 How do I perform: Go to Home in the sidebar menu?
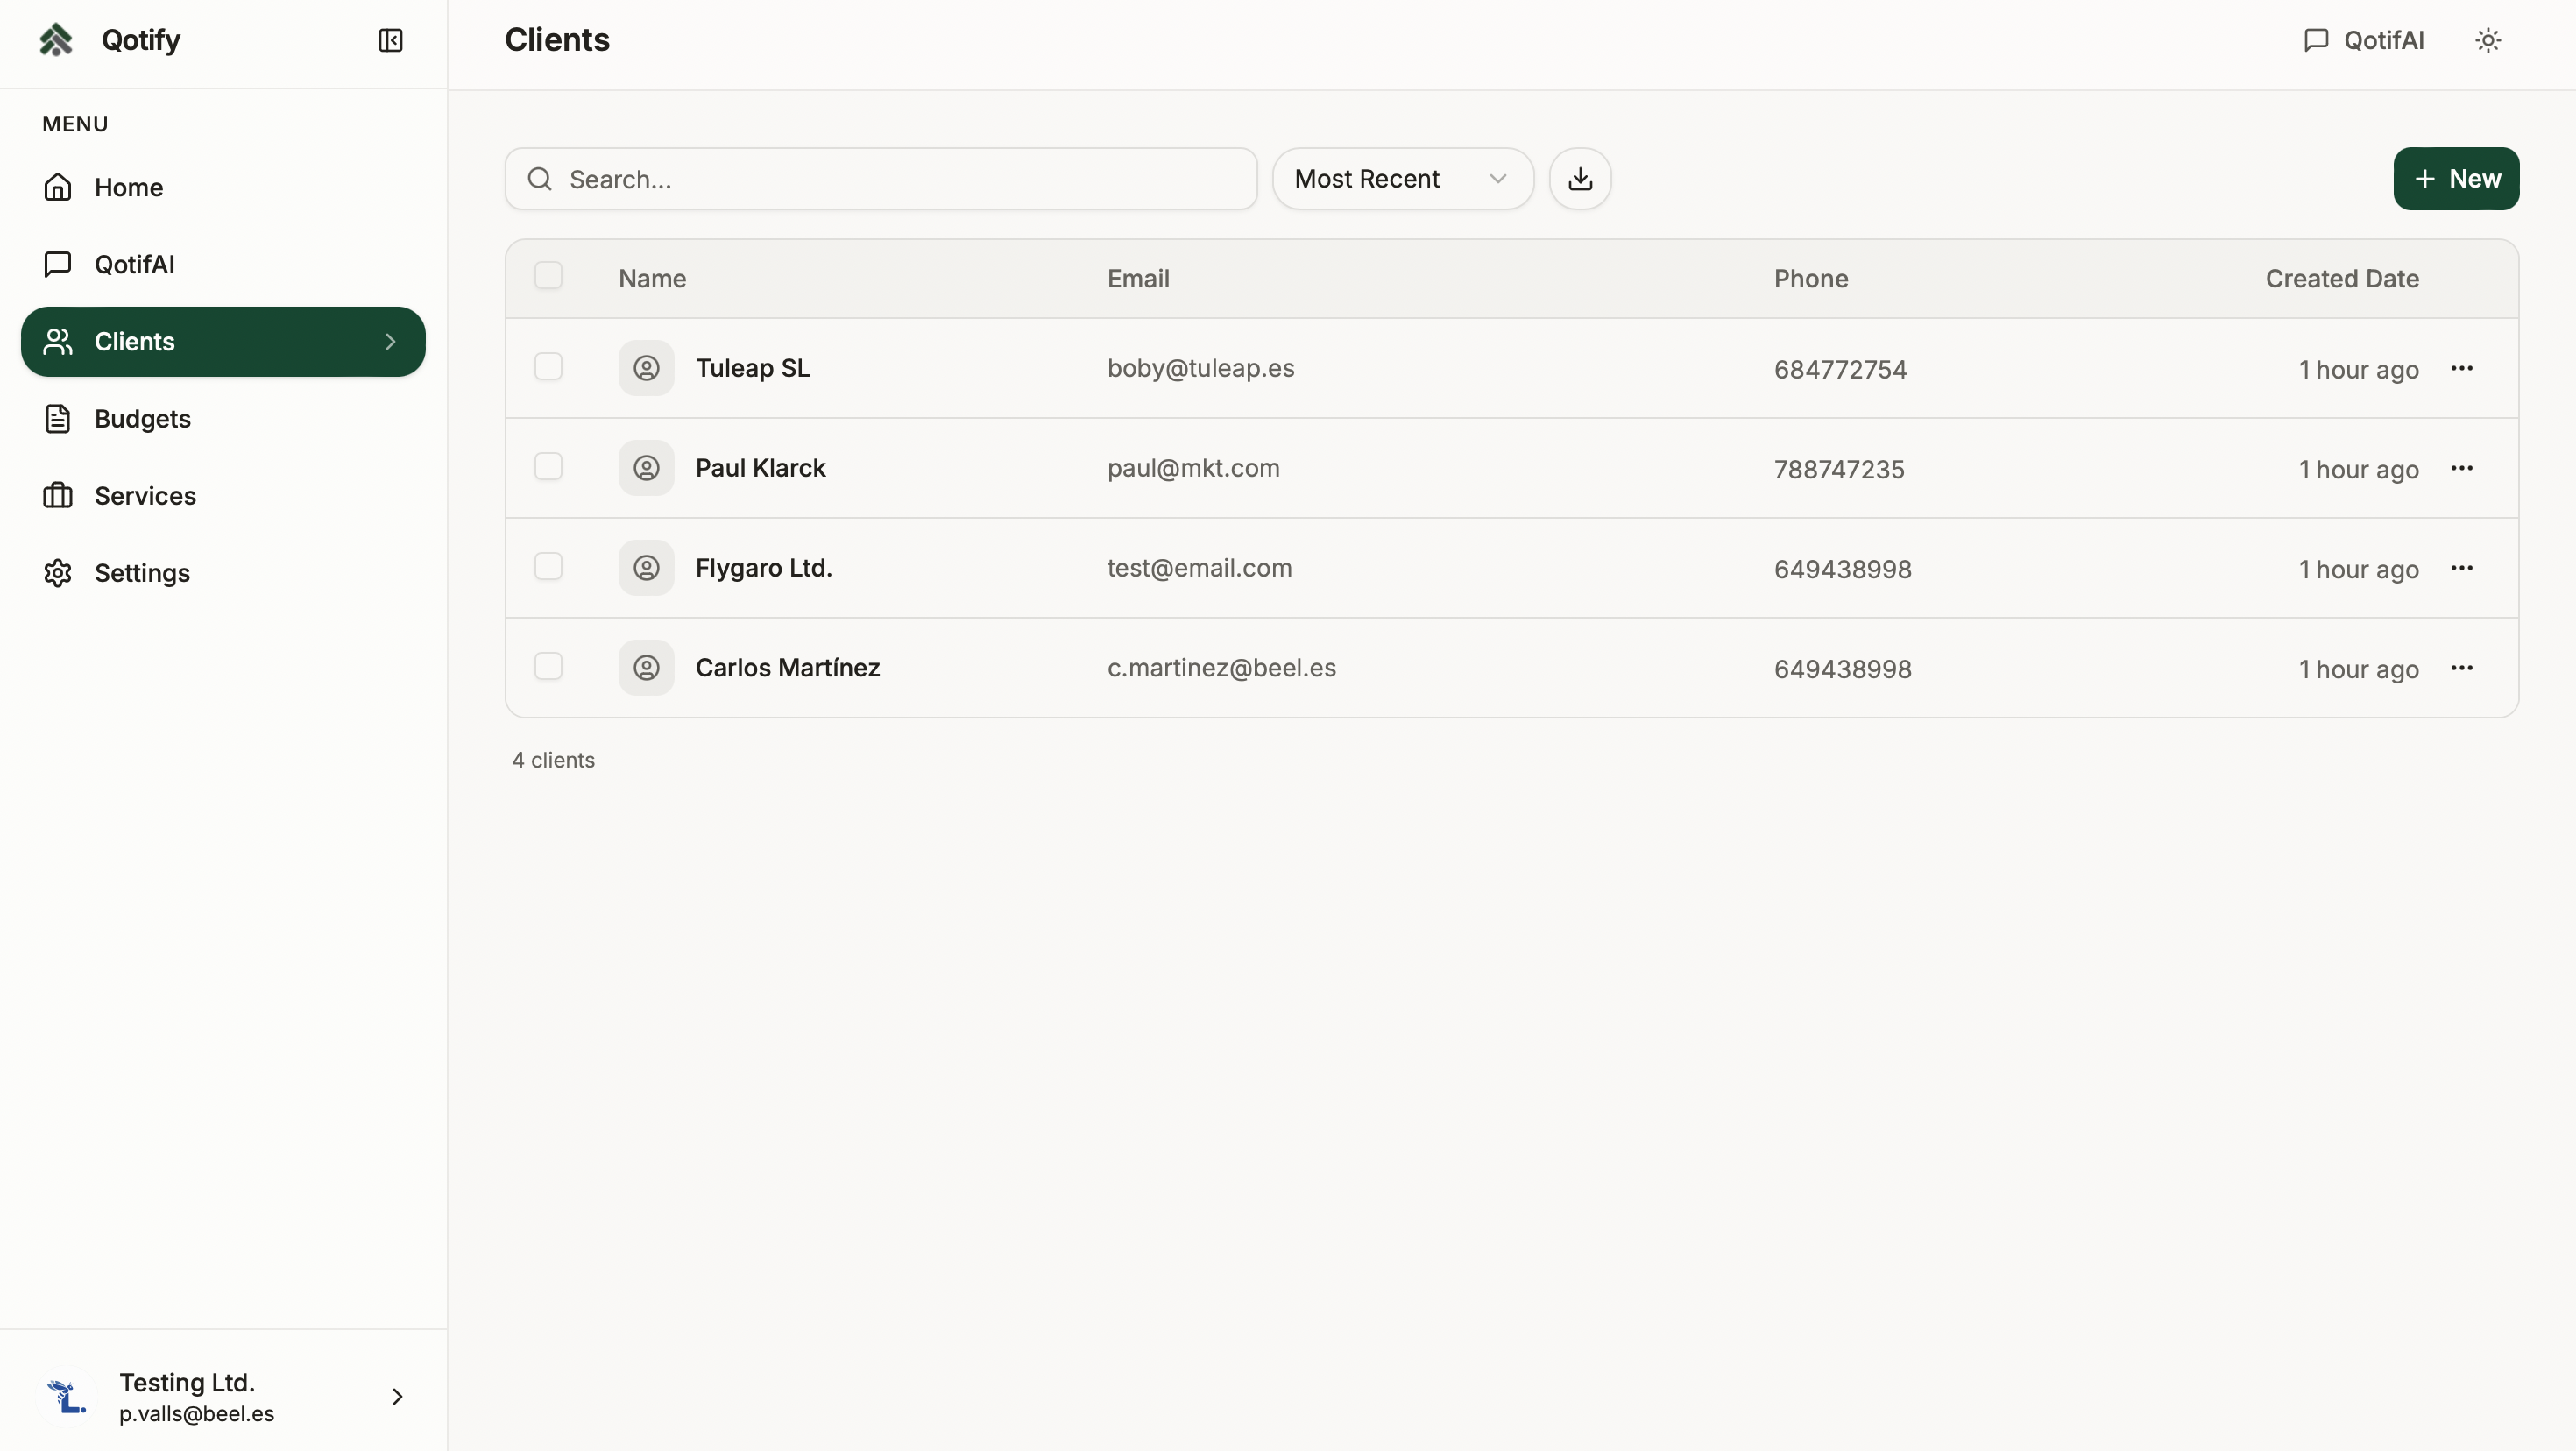pyautogui.click(x=129, y=187)
